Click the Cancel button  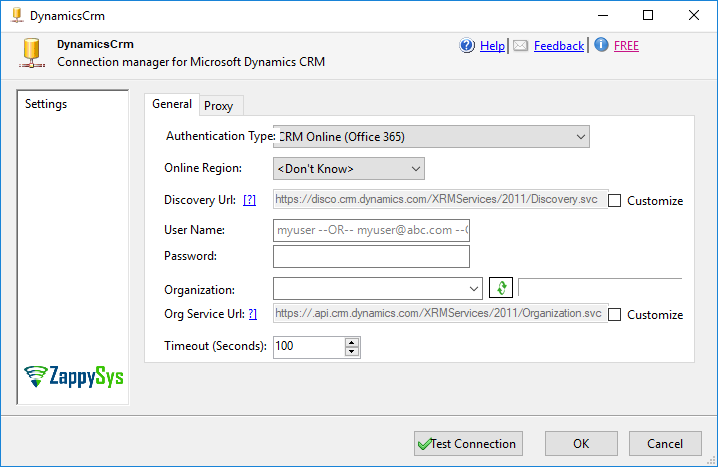point(665,443)
